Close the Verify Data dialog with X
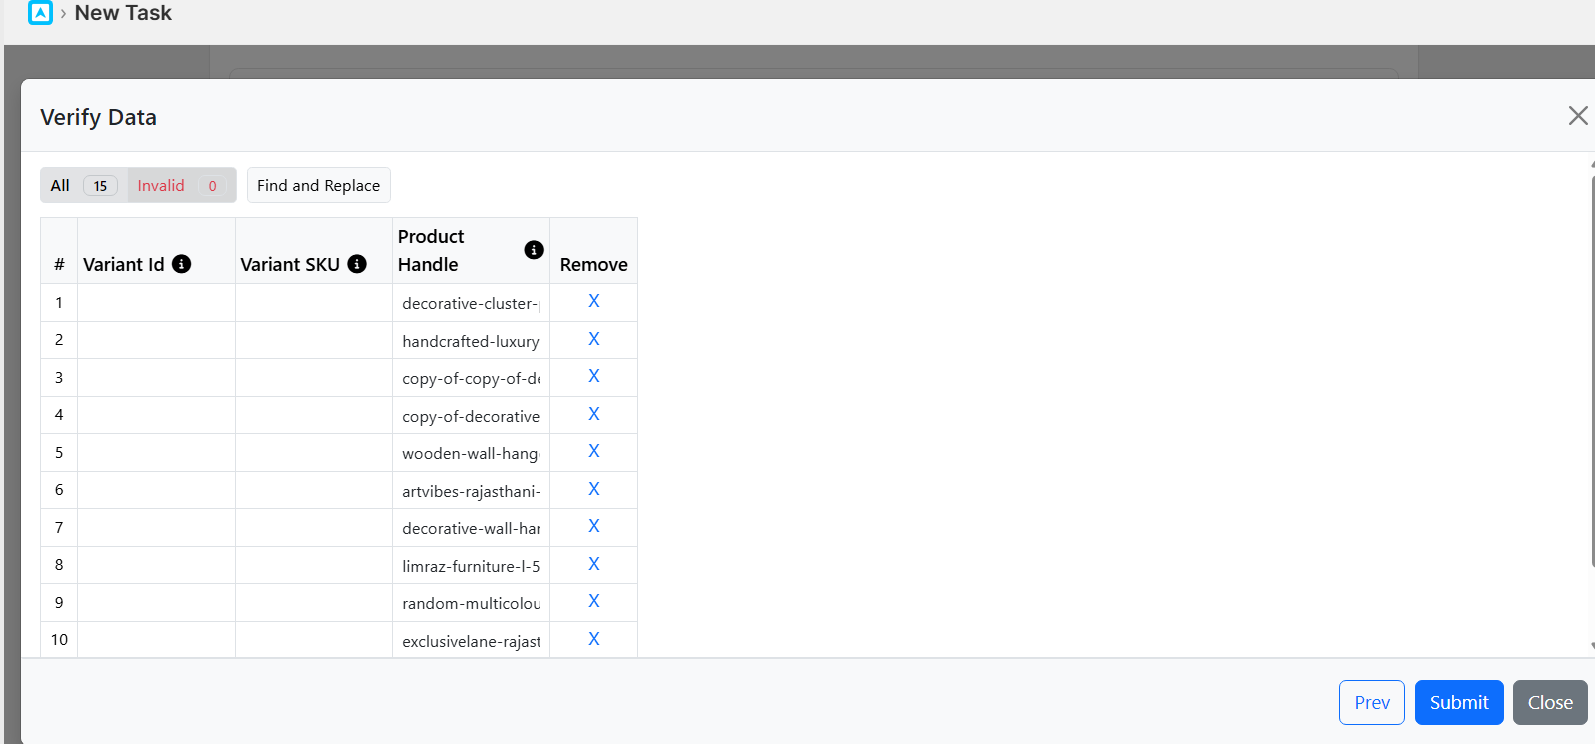Screen dimensions: 1595x744 point(1578,116)
